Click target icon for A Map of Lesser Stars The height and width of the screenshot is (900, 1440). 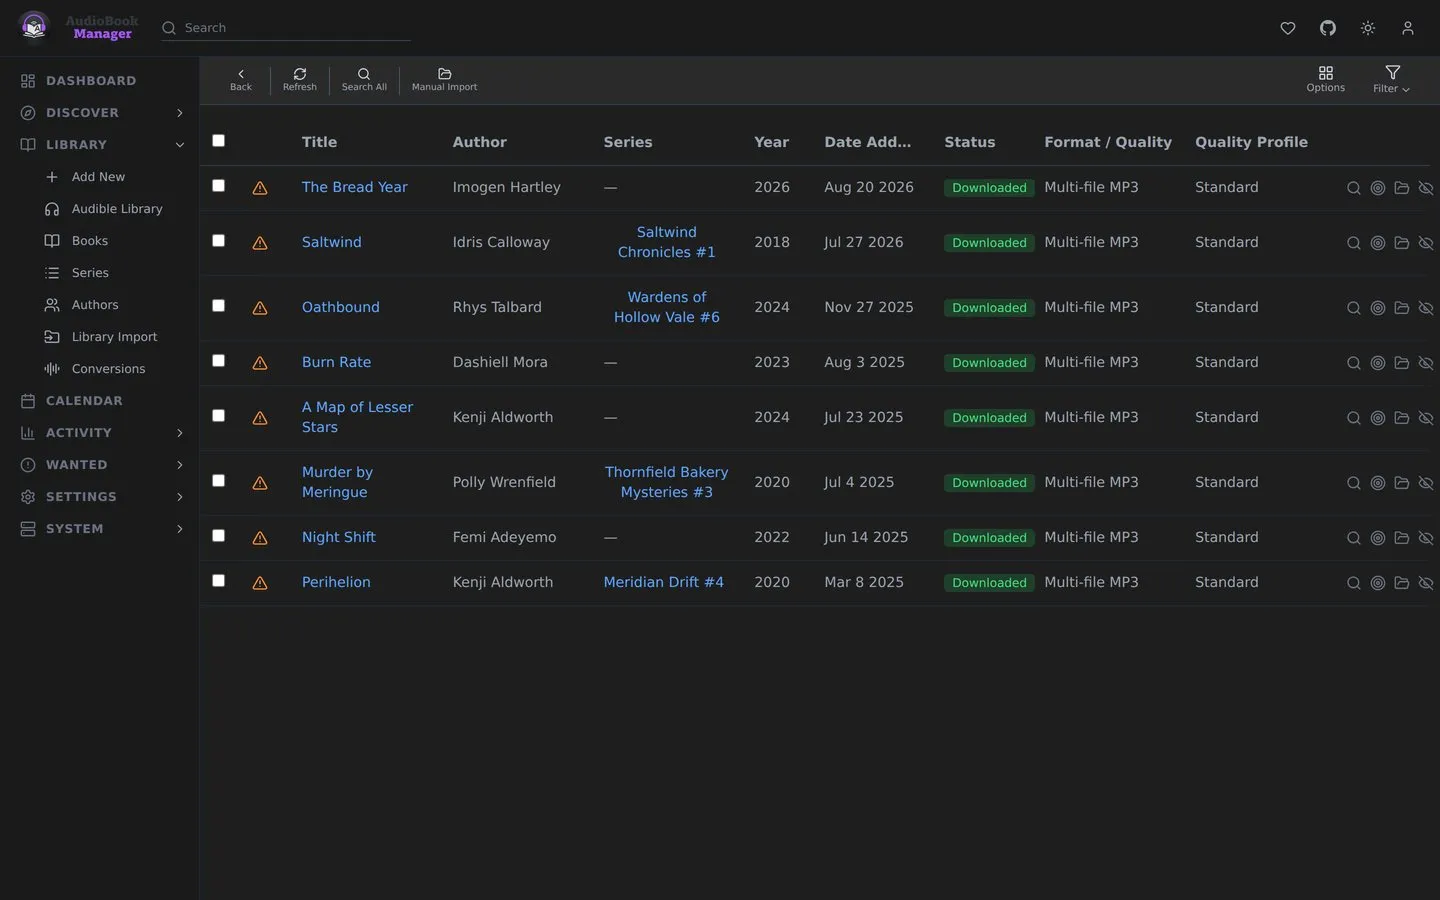[1377, 418]
